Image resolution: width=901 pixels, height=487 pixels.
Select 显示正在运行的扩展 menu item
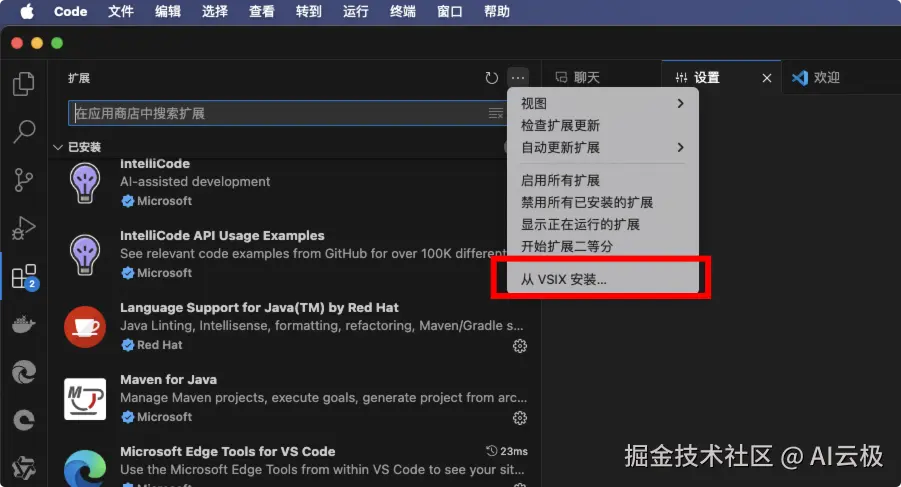click(602, 224)
